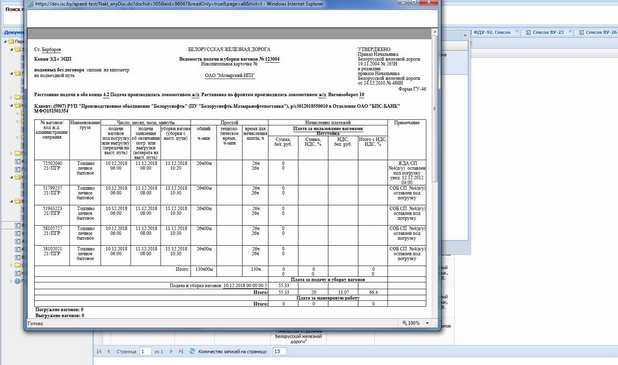Collapse the top root folder in the tree
Viewport: 618px width, 365px height.
6,41
